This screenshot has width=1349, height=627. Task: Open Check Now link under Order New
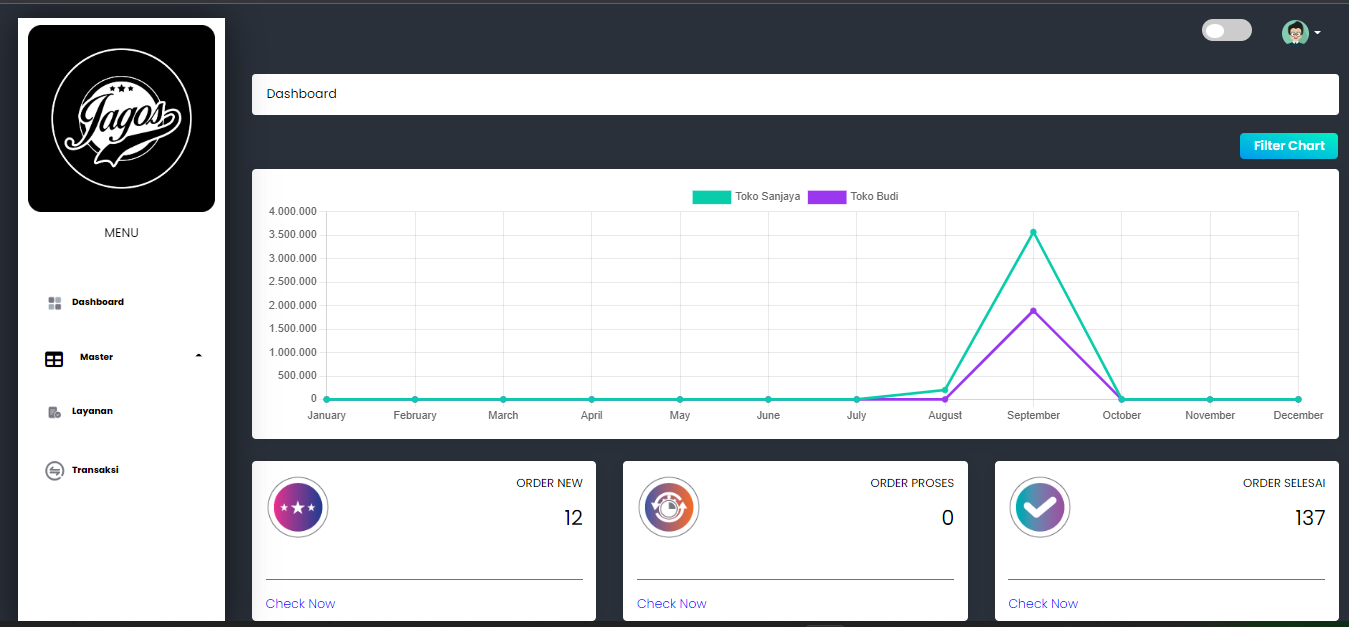click(300, 604)
